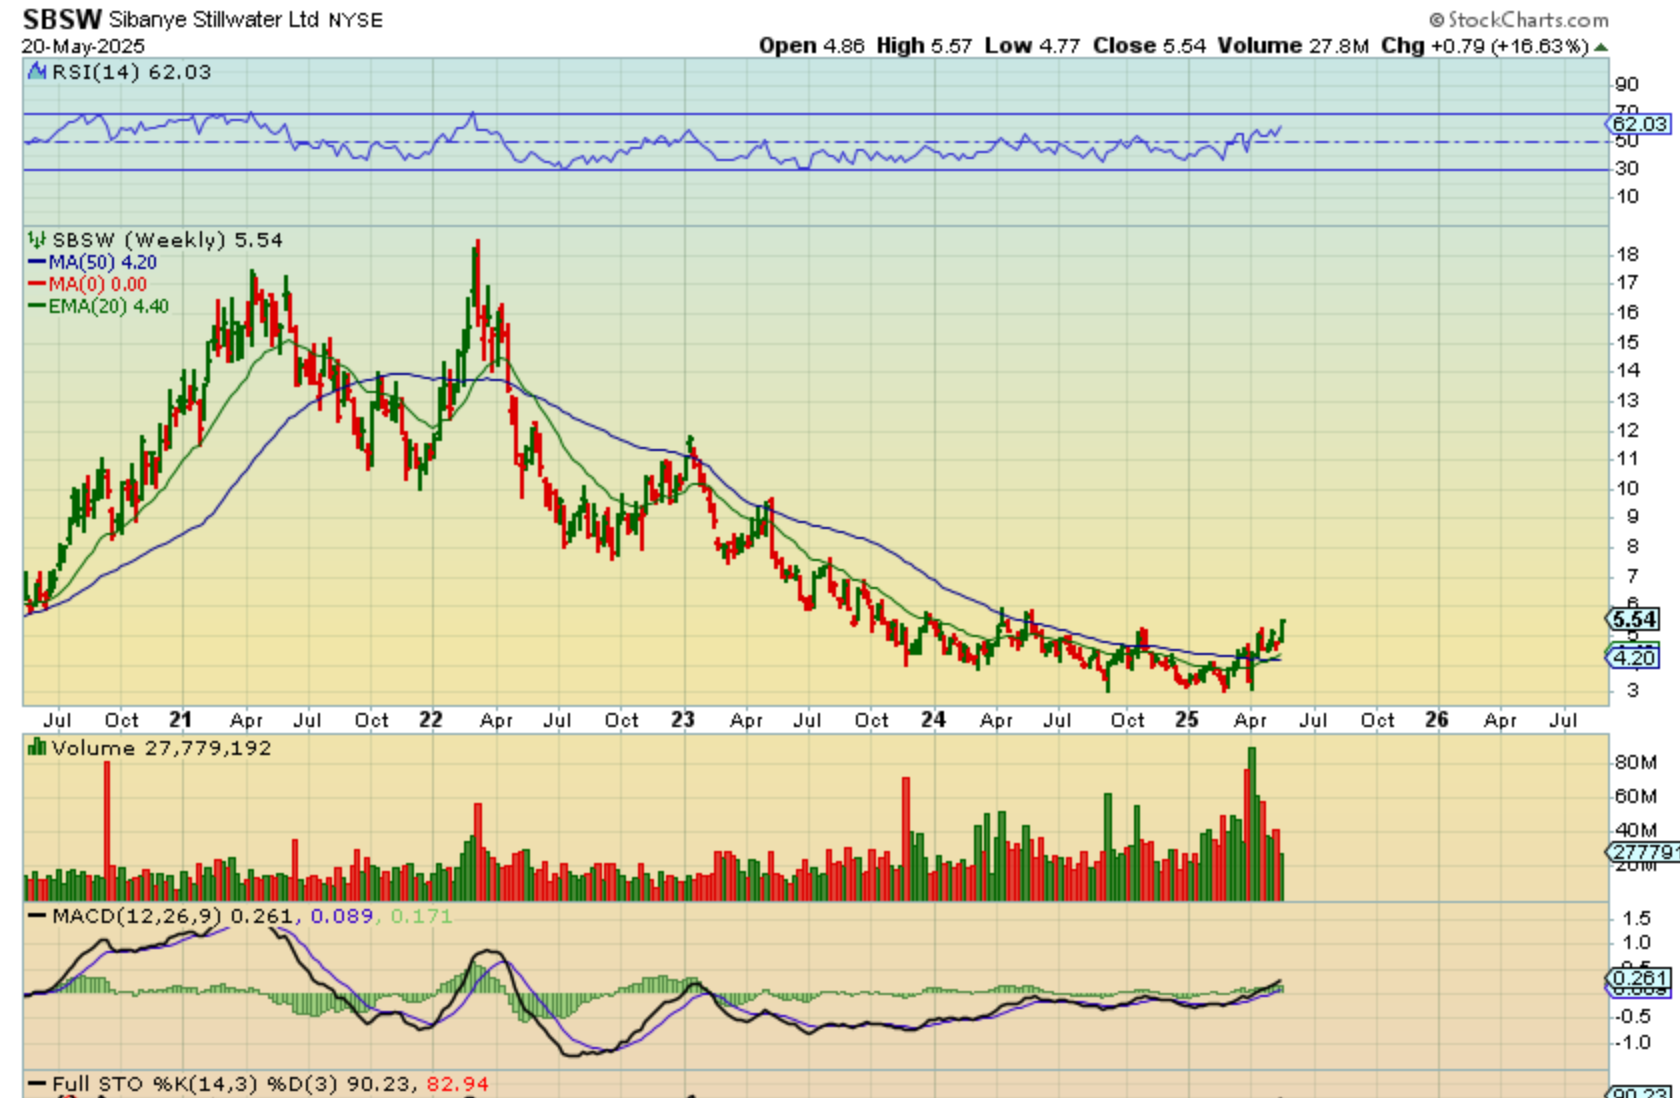Click the 80M label on the volume axis
This screenshot has width=1680, height=1098.
pos(1635,762)
